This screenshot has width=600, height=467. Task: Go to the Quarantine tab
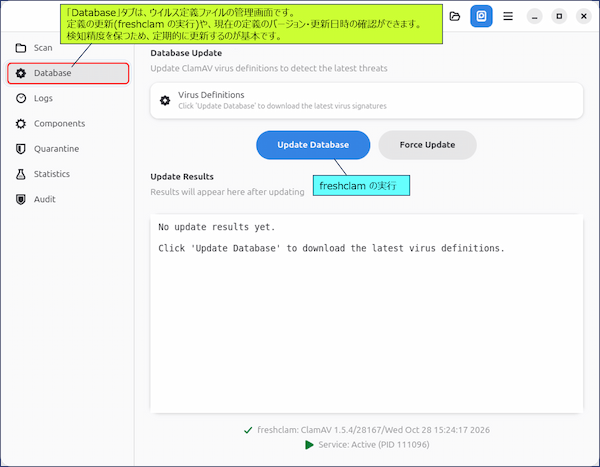click(68, 149)
